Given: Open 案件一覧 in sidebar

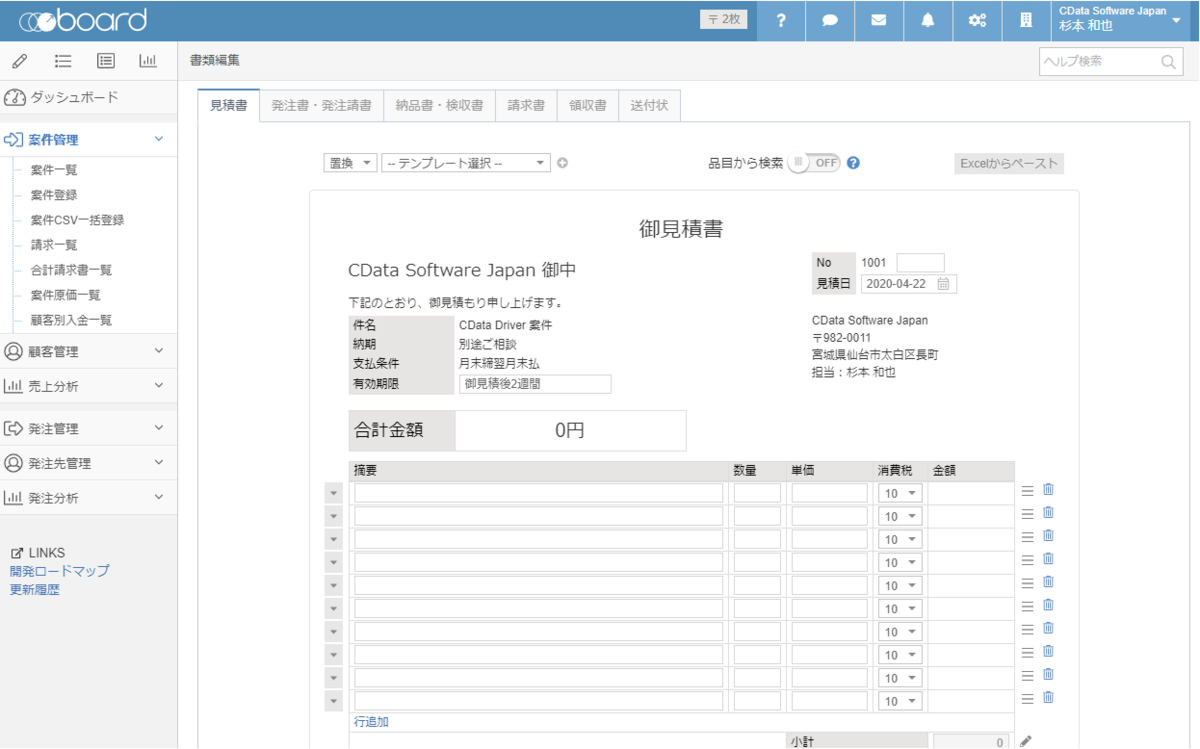Looking at the screenshot, I should point(54,170).
